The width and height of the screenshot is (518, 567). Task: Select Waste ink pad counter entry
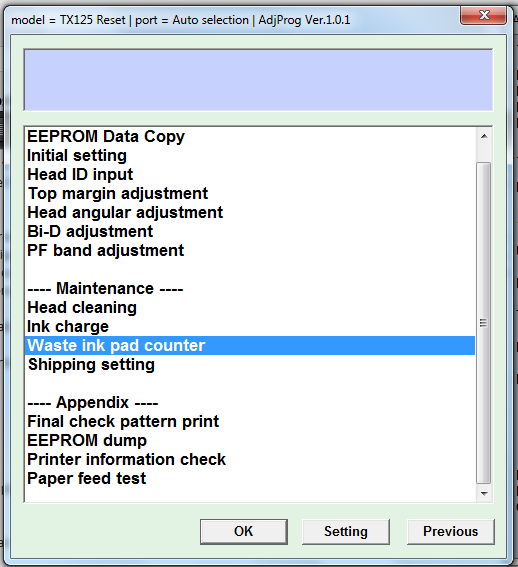[x=250, y=345]
